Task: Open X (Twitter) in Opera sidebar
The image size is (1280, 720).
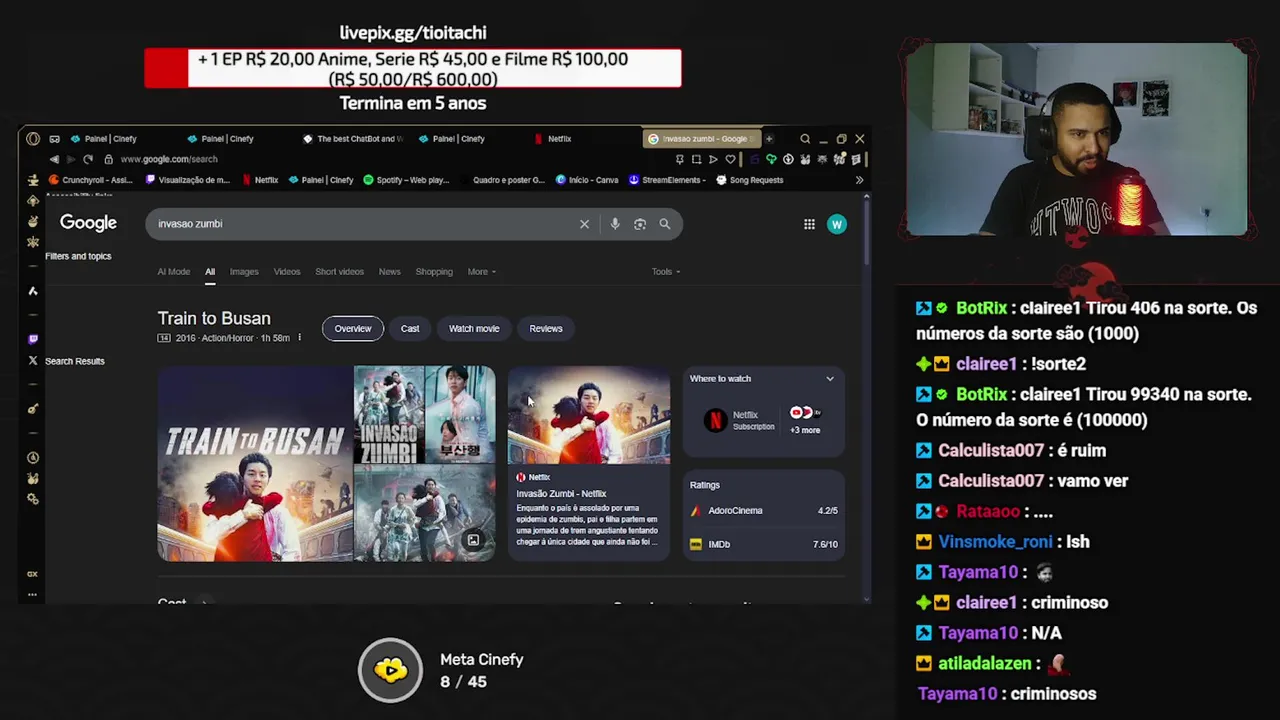Action: [33, 361]
